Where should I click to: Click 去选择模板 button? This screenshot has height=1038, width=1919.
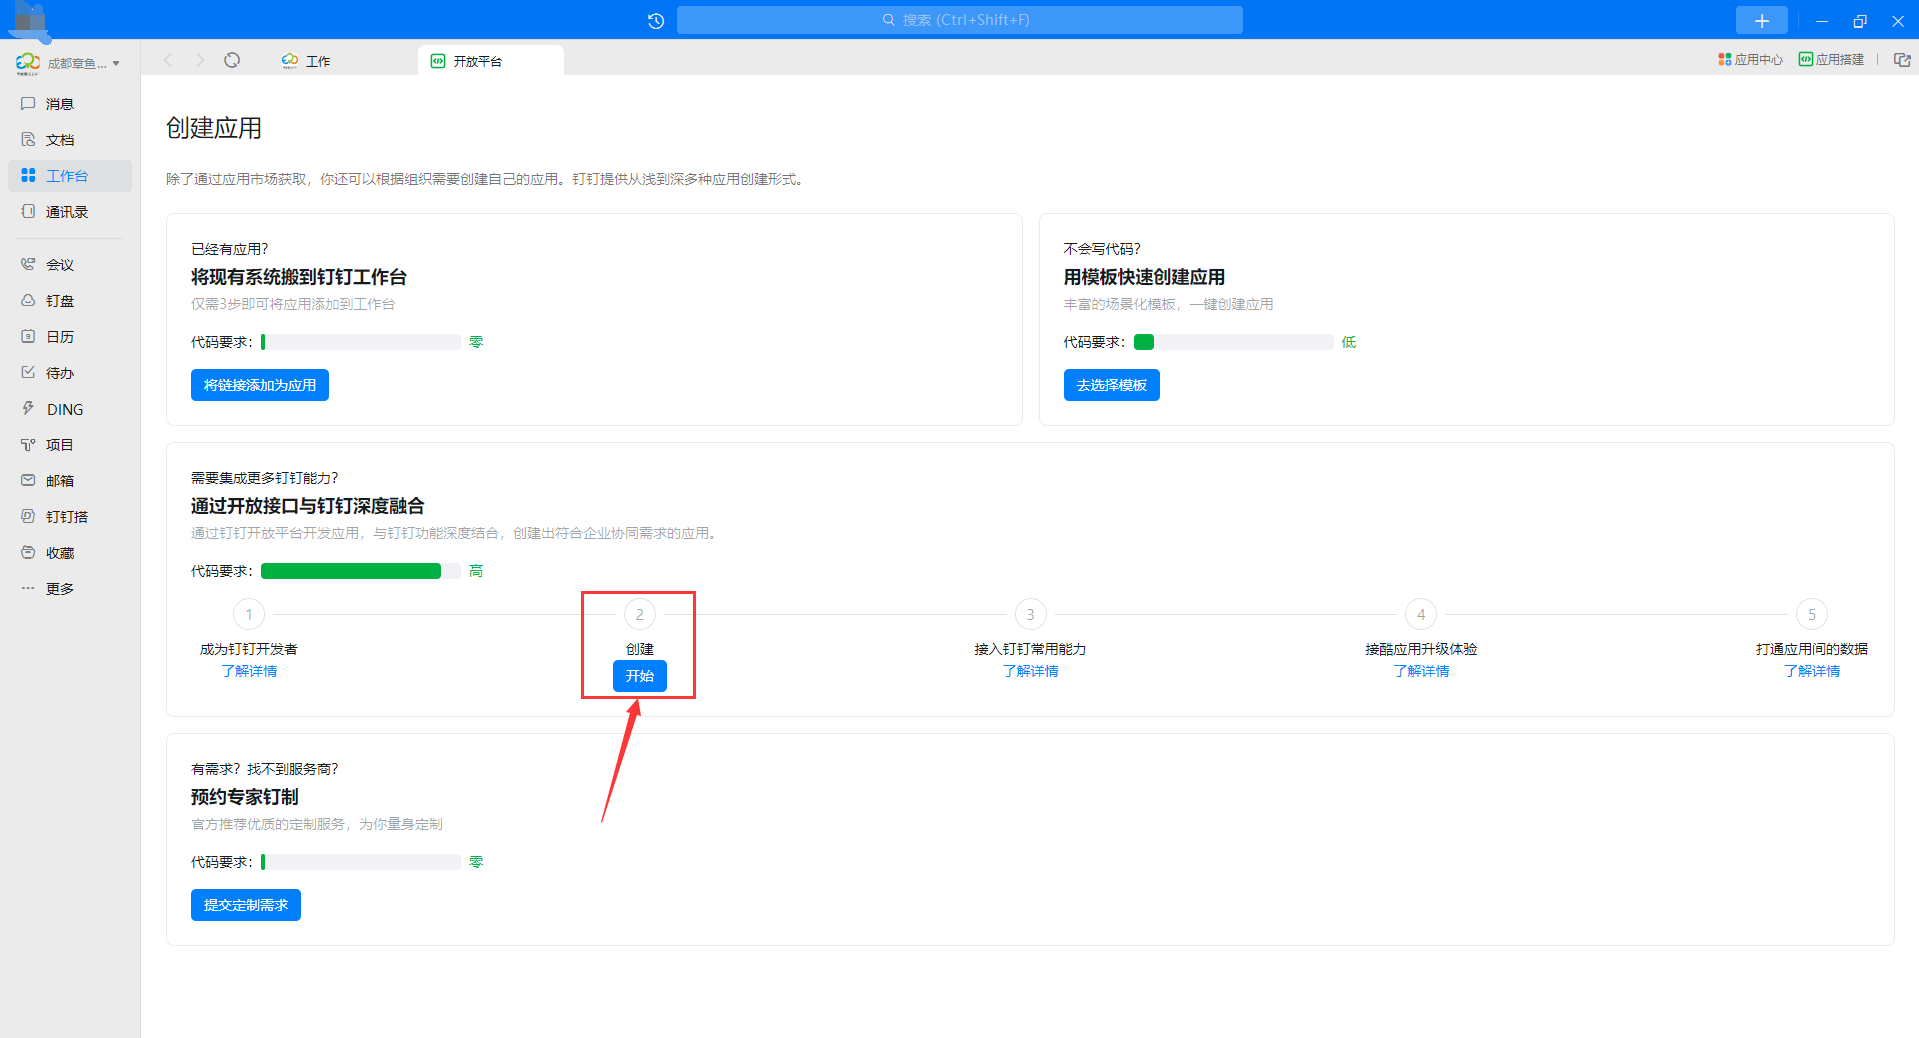pos(1112,385)
